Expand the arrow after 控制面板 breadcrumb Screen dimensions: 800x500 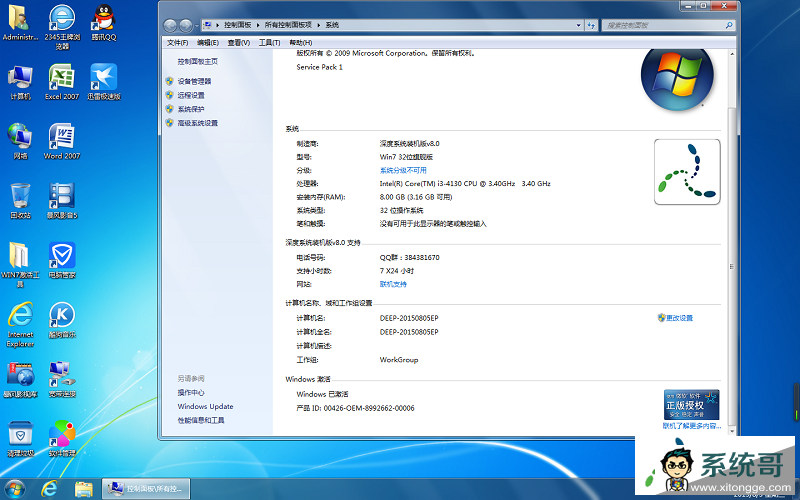(x=258, y=25)
